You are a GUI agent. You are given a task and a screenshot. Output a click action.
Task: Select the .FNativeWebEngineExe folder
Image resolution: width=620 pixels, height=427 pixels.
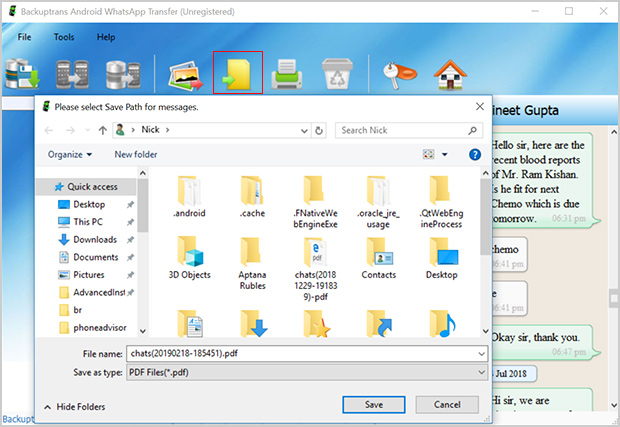click(x=315, y=202)
